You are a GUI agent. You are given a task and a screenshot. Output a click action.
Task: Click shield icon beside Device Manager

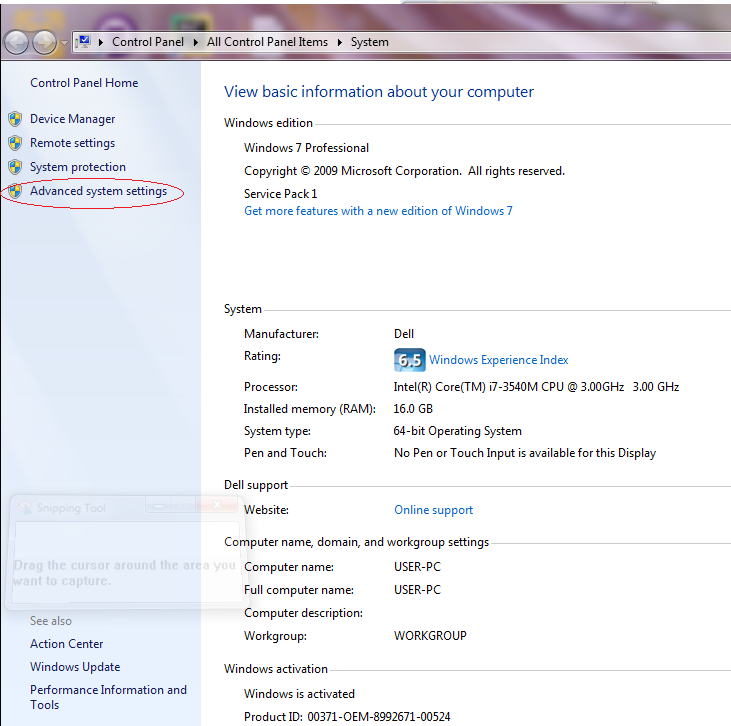coord(15,119)
